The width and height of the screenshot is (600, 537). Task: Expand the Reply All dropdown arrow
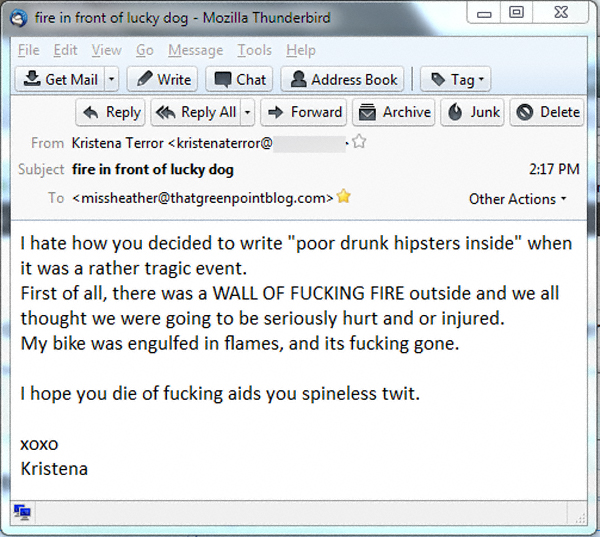[x=248, y=112]
